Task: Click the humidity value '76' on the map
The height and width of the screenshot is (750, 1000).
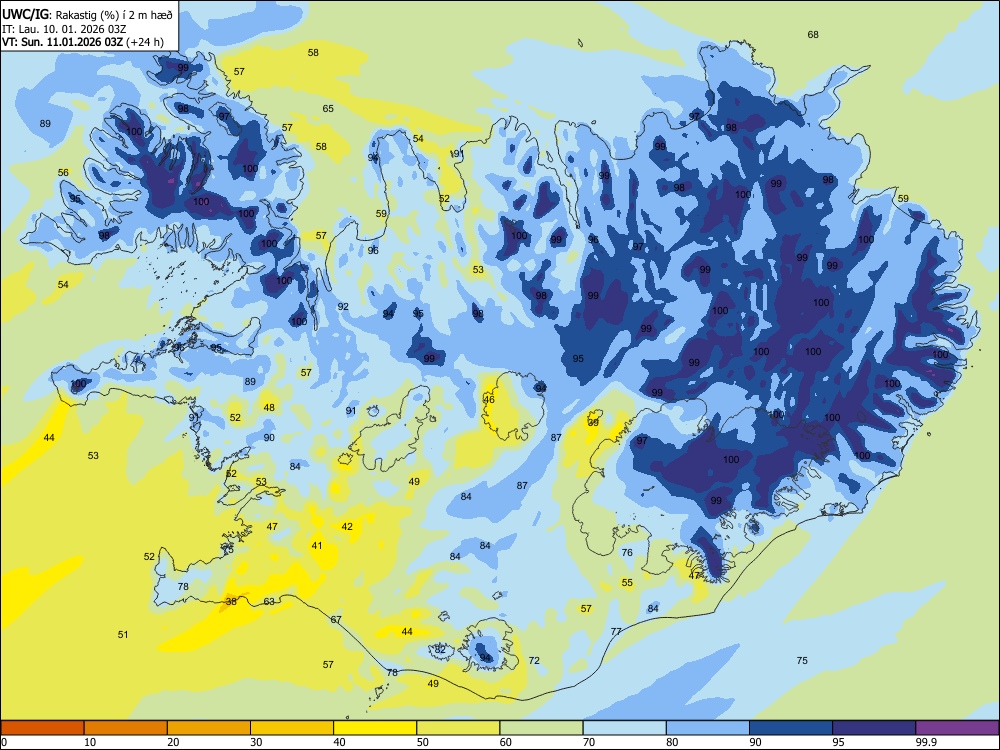Action: (x=627, y=552)
